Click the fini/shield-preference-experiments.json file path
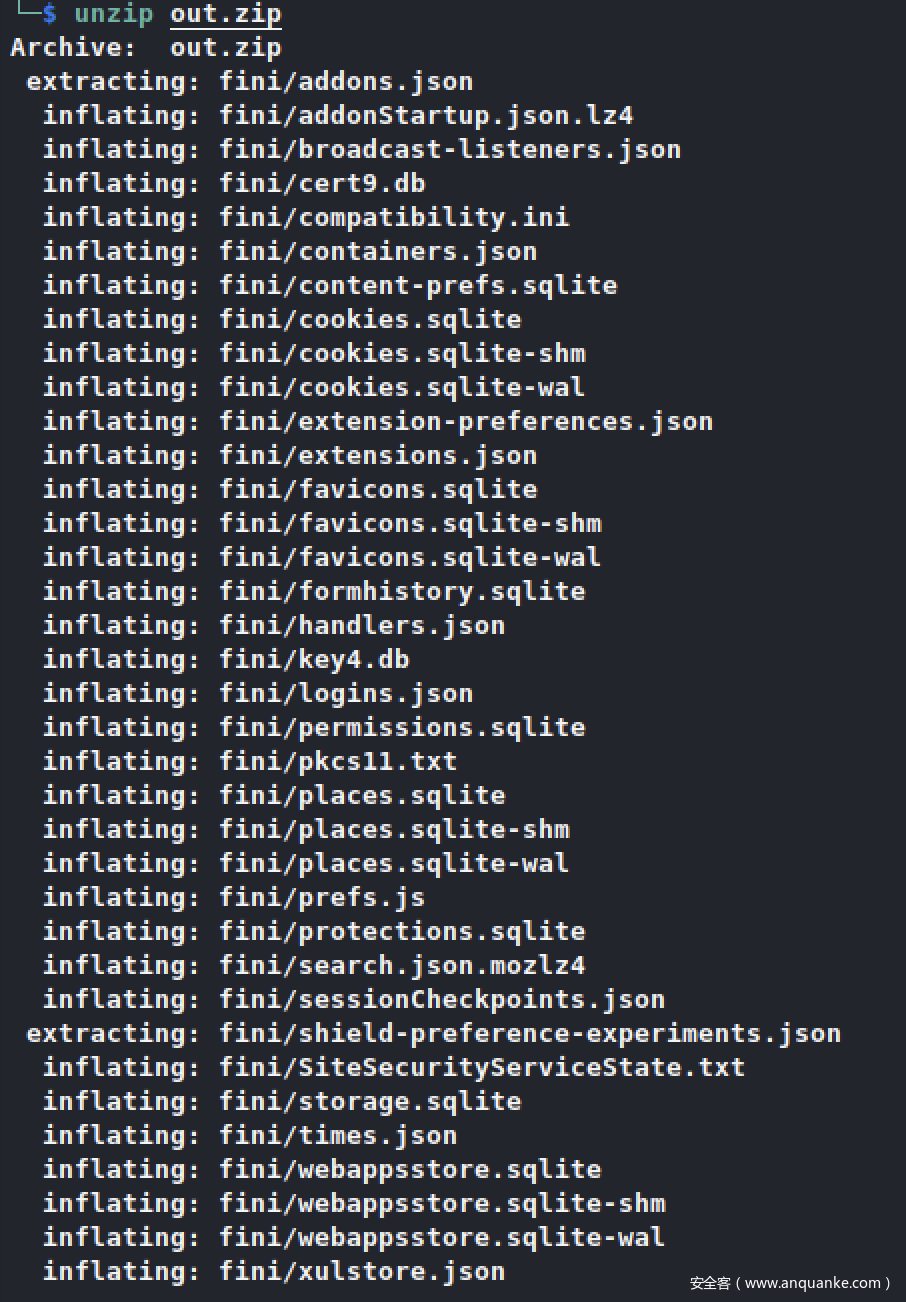This screenshot has height=1302, width=906. coord(530,1033)
